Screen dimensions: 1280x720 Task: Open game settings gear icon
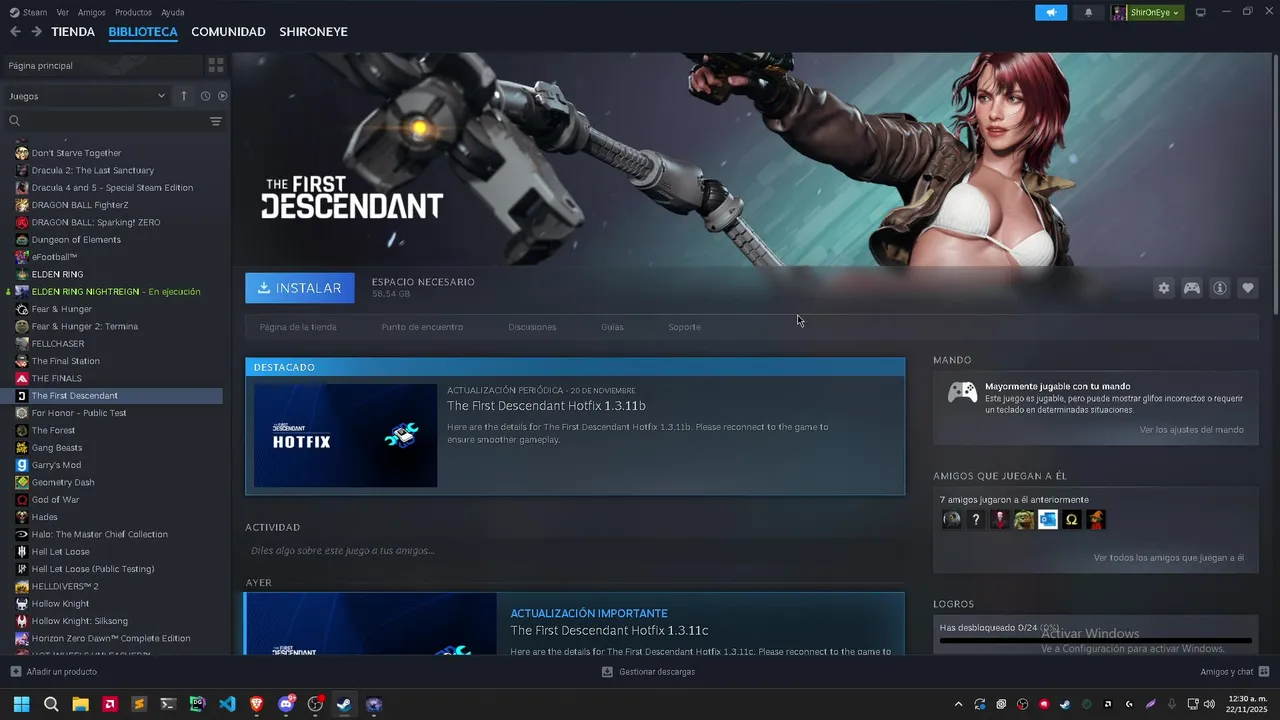pyautogui.click(x=1164, y=288)
